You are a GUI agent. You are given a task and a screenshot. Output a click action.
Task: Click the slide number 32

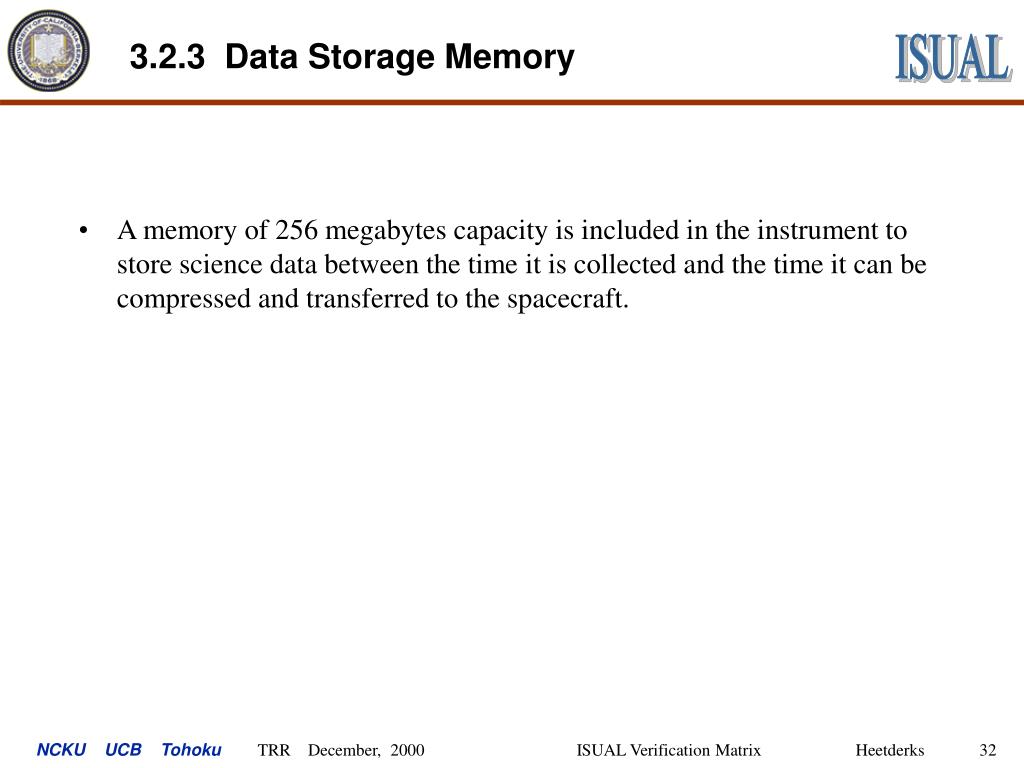(x=987, y=750)
